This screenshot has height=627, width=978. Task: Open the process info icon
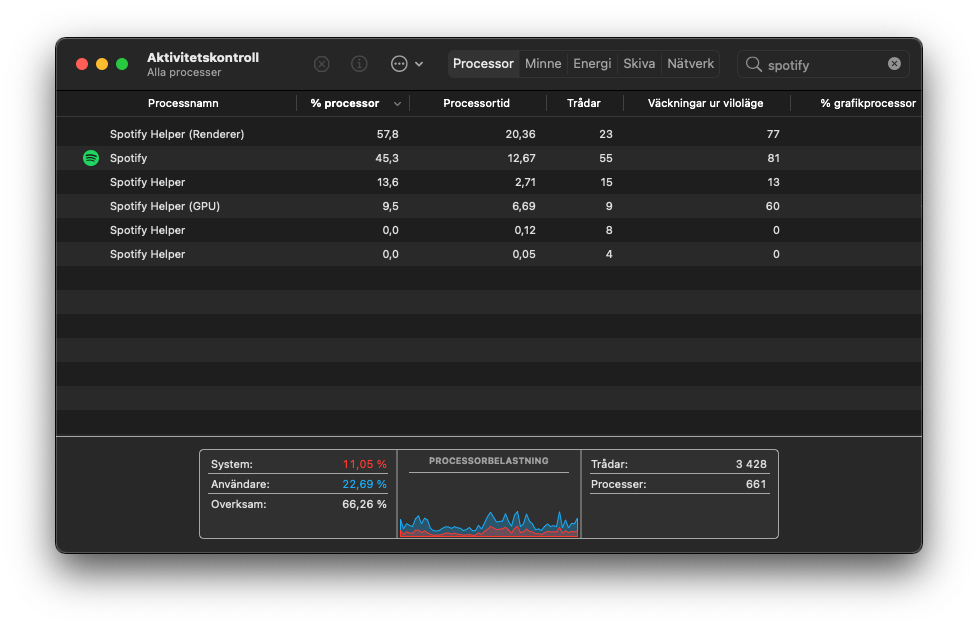[359, 64]
